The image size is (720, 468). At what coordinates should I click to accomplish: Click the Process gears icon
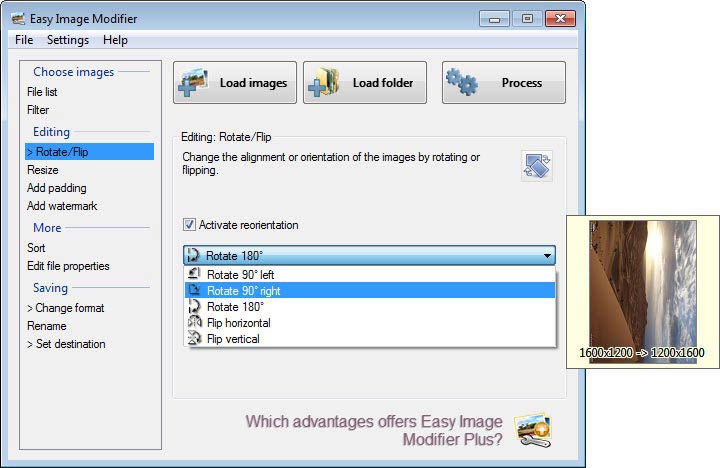coord(462,84)
